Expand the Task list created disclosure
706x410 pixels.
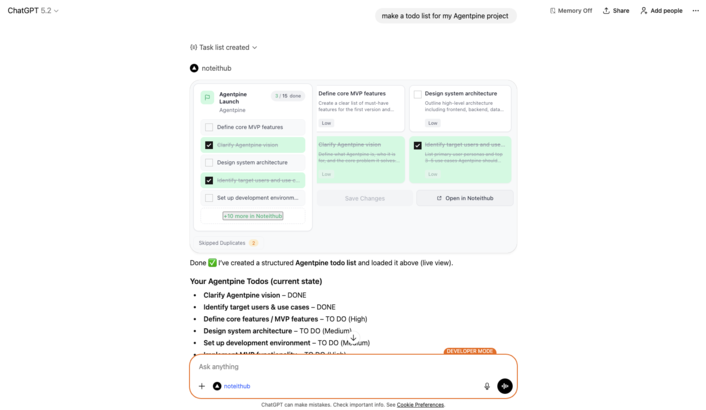coord(224,47)
